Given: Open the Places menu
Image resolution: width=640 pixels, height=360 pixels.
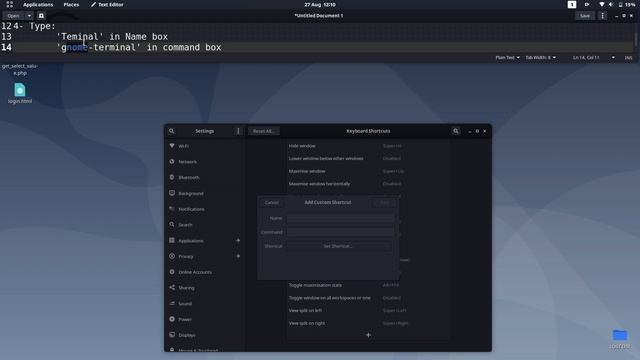Looking at the screenshot, I should 71,4.
